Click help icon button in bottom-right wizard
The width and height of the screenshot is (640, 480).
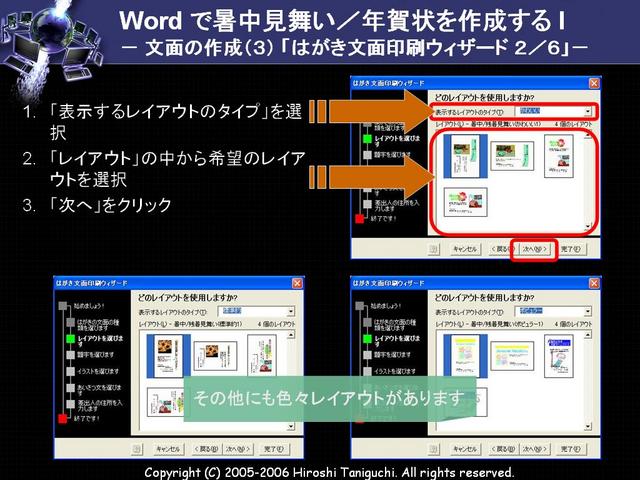433,449
